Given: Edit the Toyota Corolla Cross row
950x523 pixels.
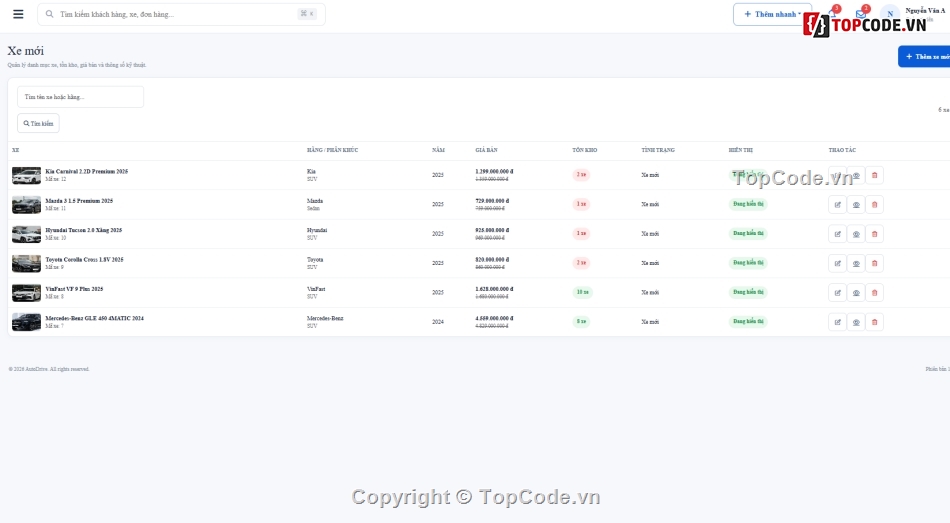Looking at the screenshot, I should pyautogui.click(x=837, y=264).
